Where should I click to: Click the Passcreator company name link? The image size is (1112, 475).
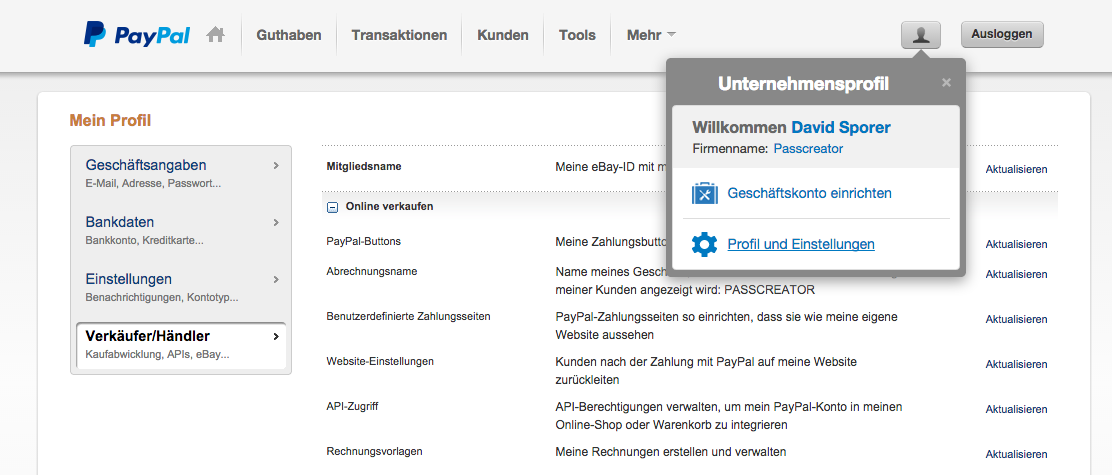[808, 149]
